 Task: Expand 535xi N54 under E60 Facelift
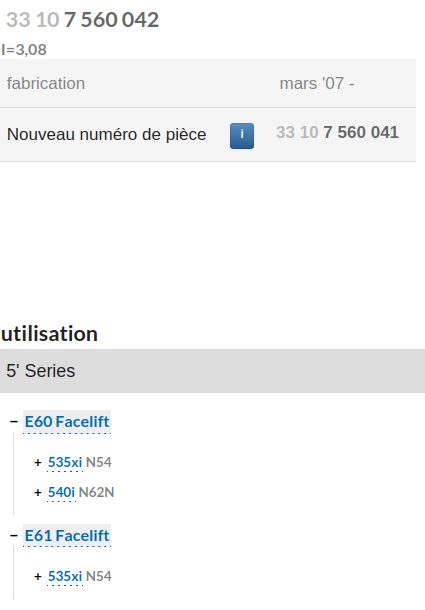38,463
